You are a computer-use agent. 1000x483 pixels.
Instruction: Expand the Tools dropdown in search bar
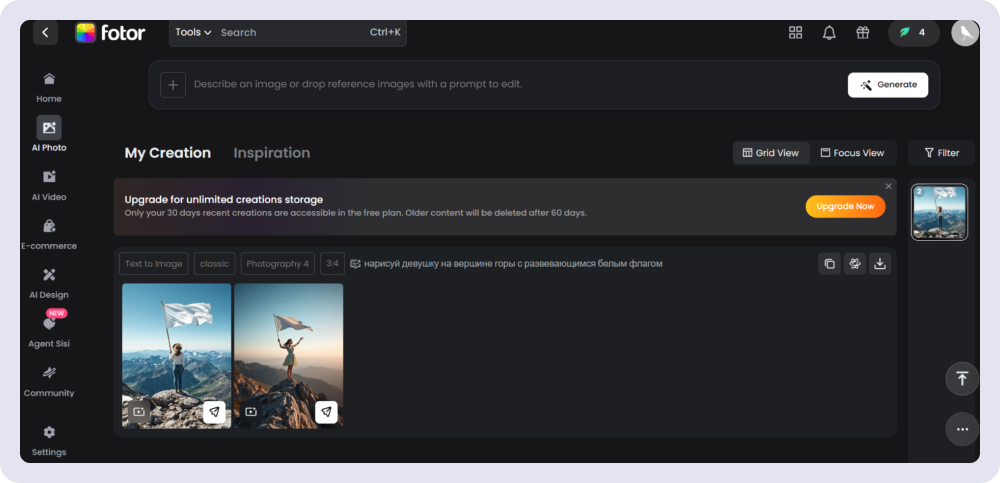[x=193, y=32]
